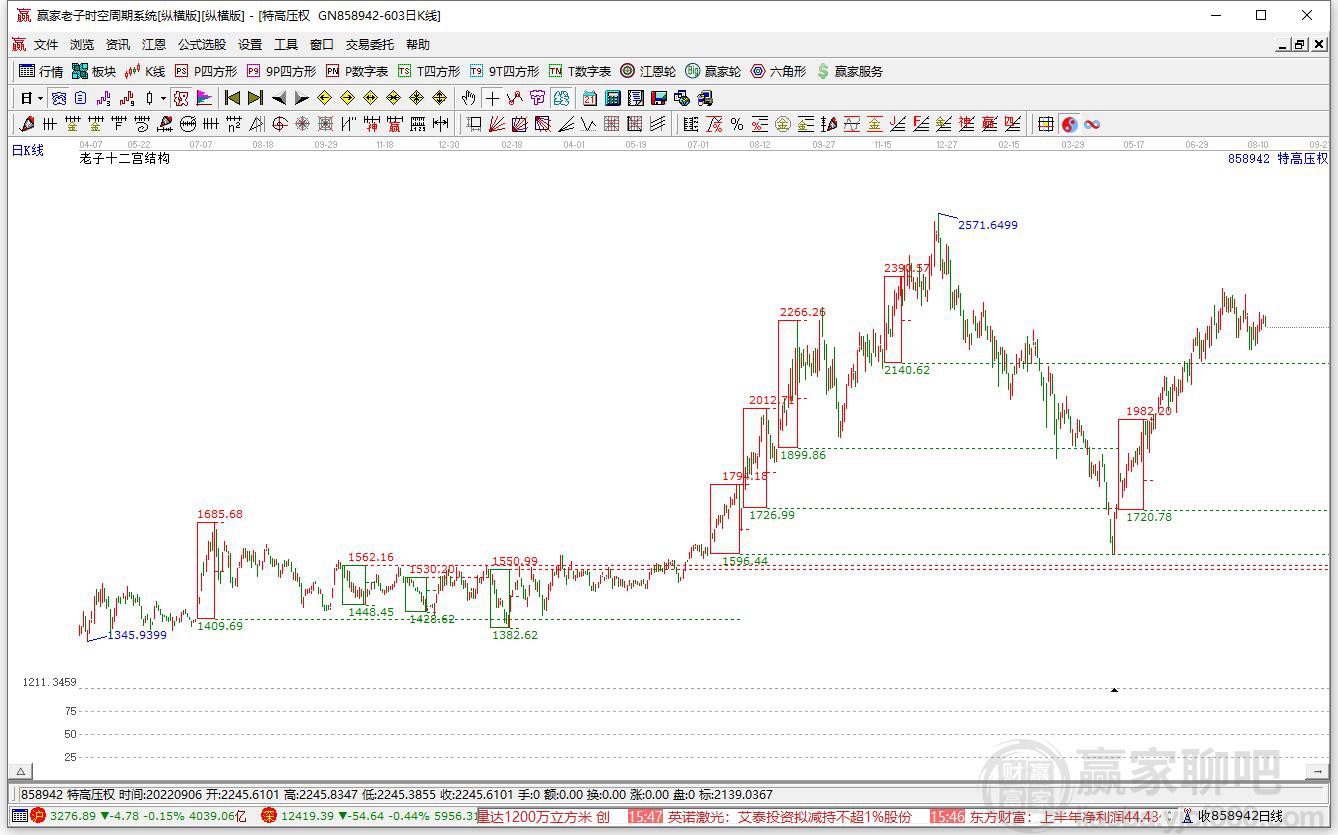Click the flag-shaped color chart icon
Image resolution: width=1338 pixels, height=835 pixels.
[x=204, y=98]
